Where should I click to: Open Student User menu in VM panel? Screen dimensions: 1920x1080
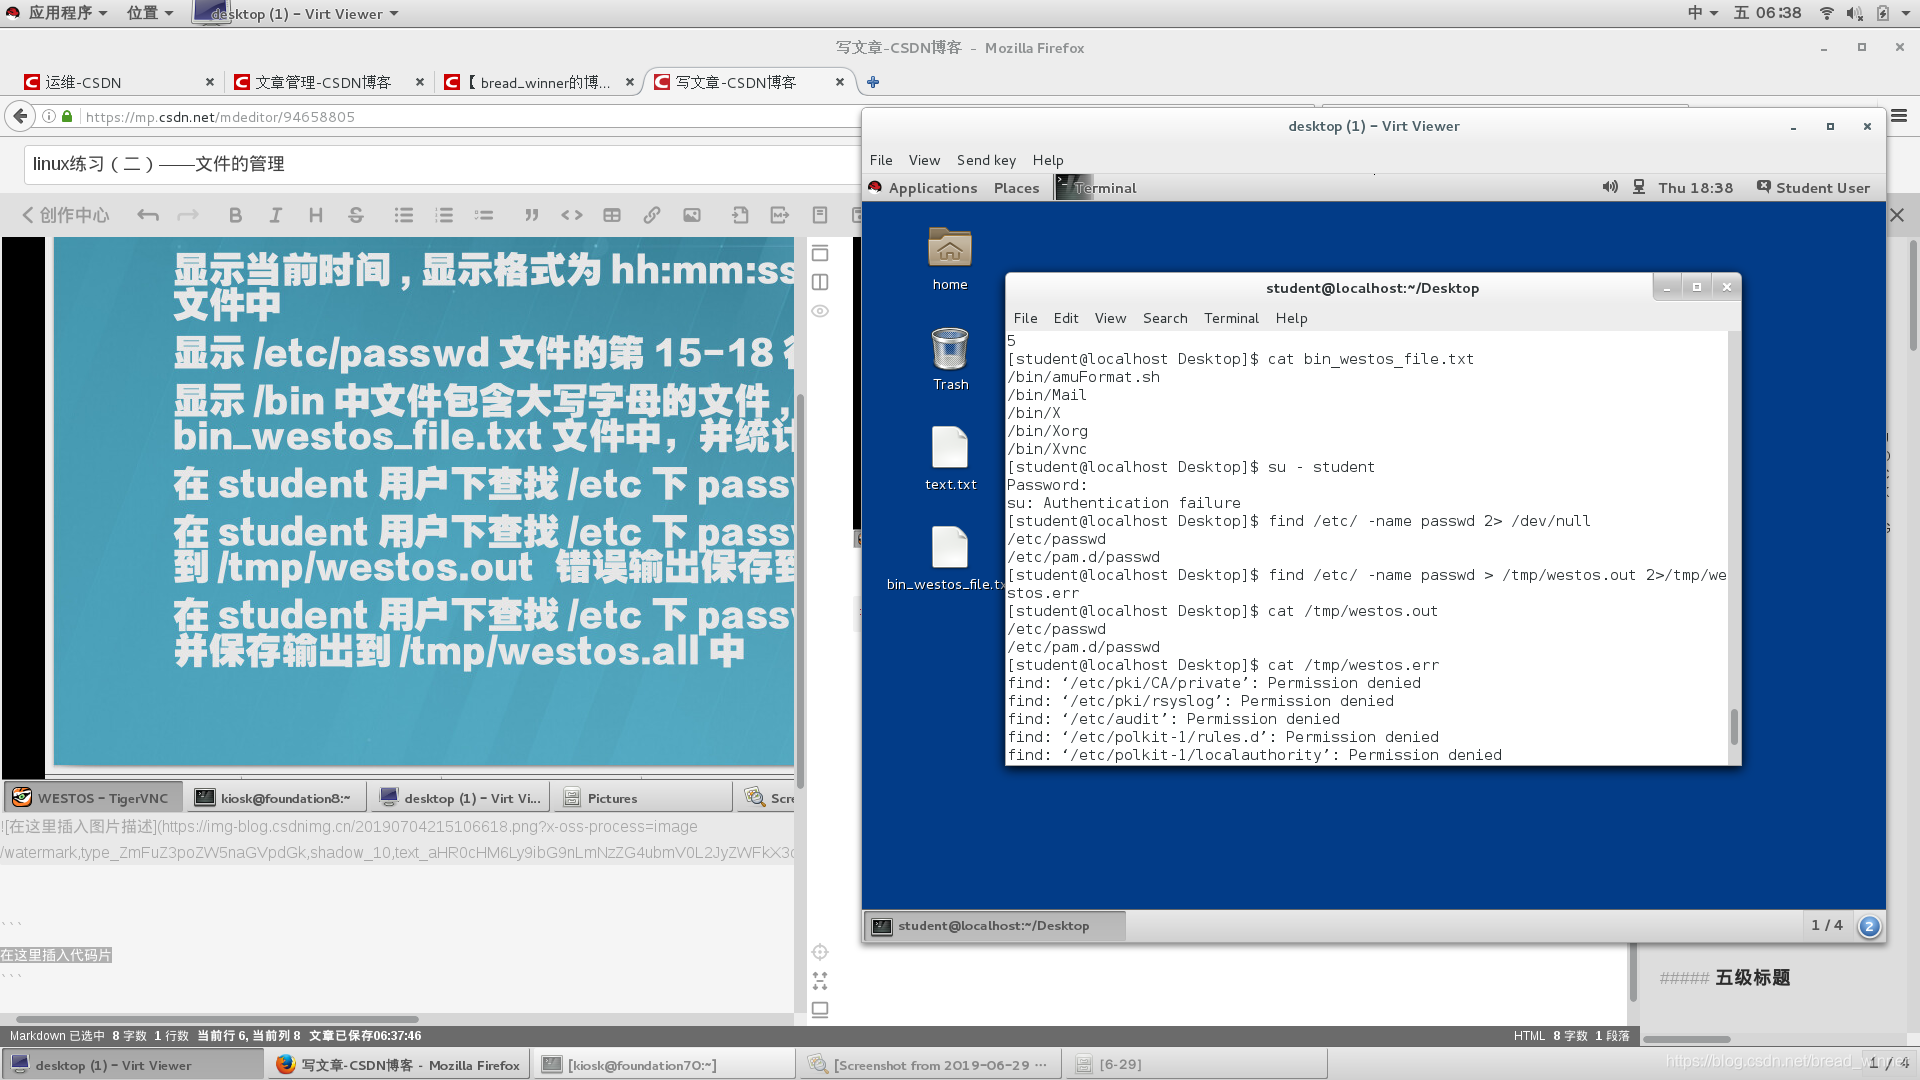pyautogui.click(x=1813, y=187)
